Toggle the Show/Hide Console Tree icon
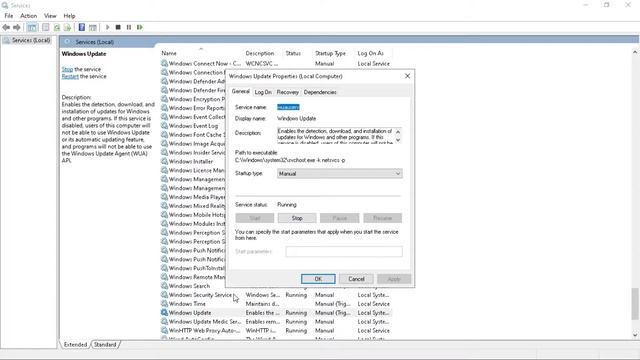Viewport: 640px width, 360px height. (32, 27)
